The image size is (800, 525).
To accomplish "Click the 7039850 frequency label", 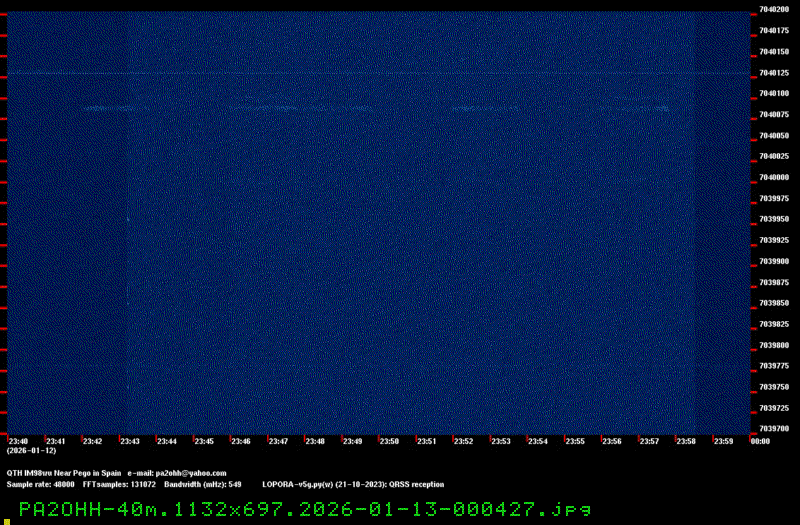I will [774, 303].
